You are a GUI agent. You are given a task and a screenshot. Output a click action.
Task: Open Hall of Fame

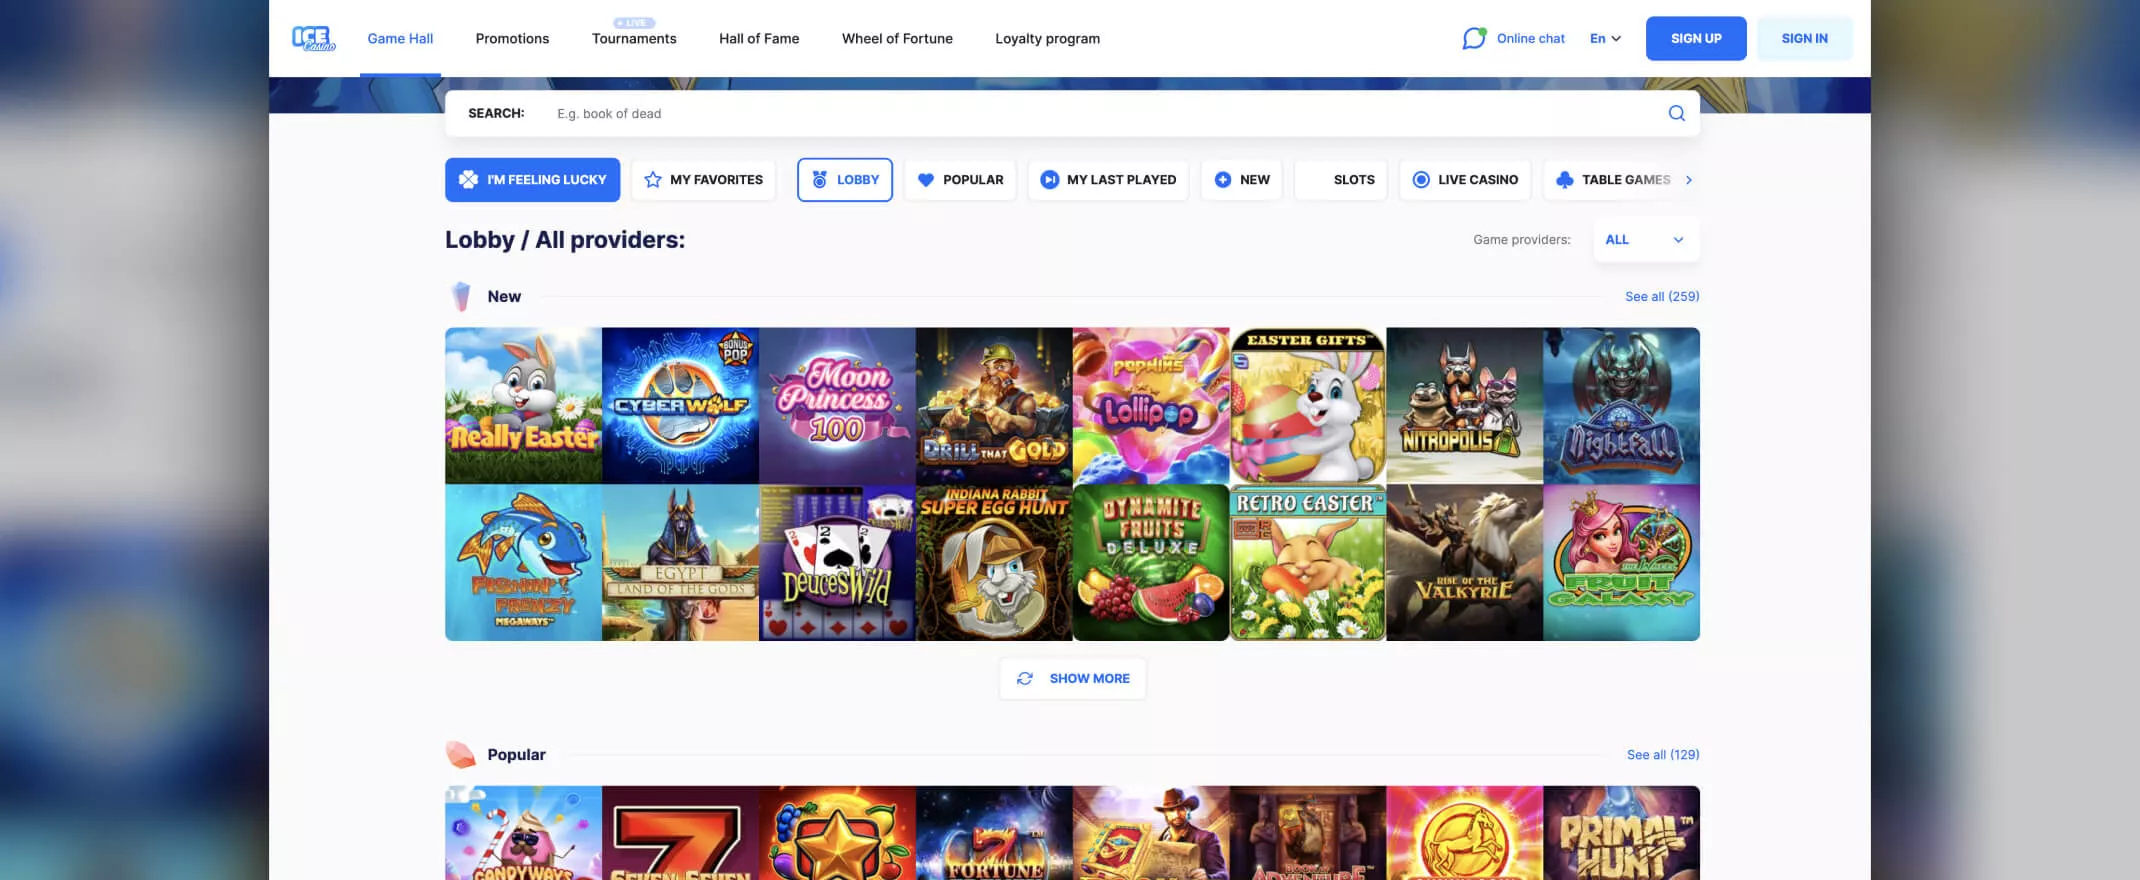pyautogui.click(x=759, y=38)
